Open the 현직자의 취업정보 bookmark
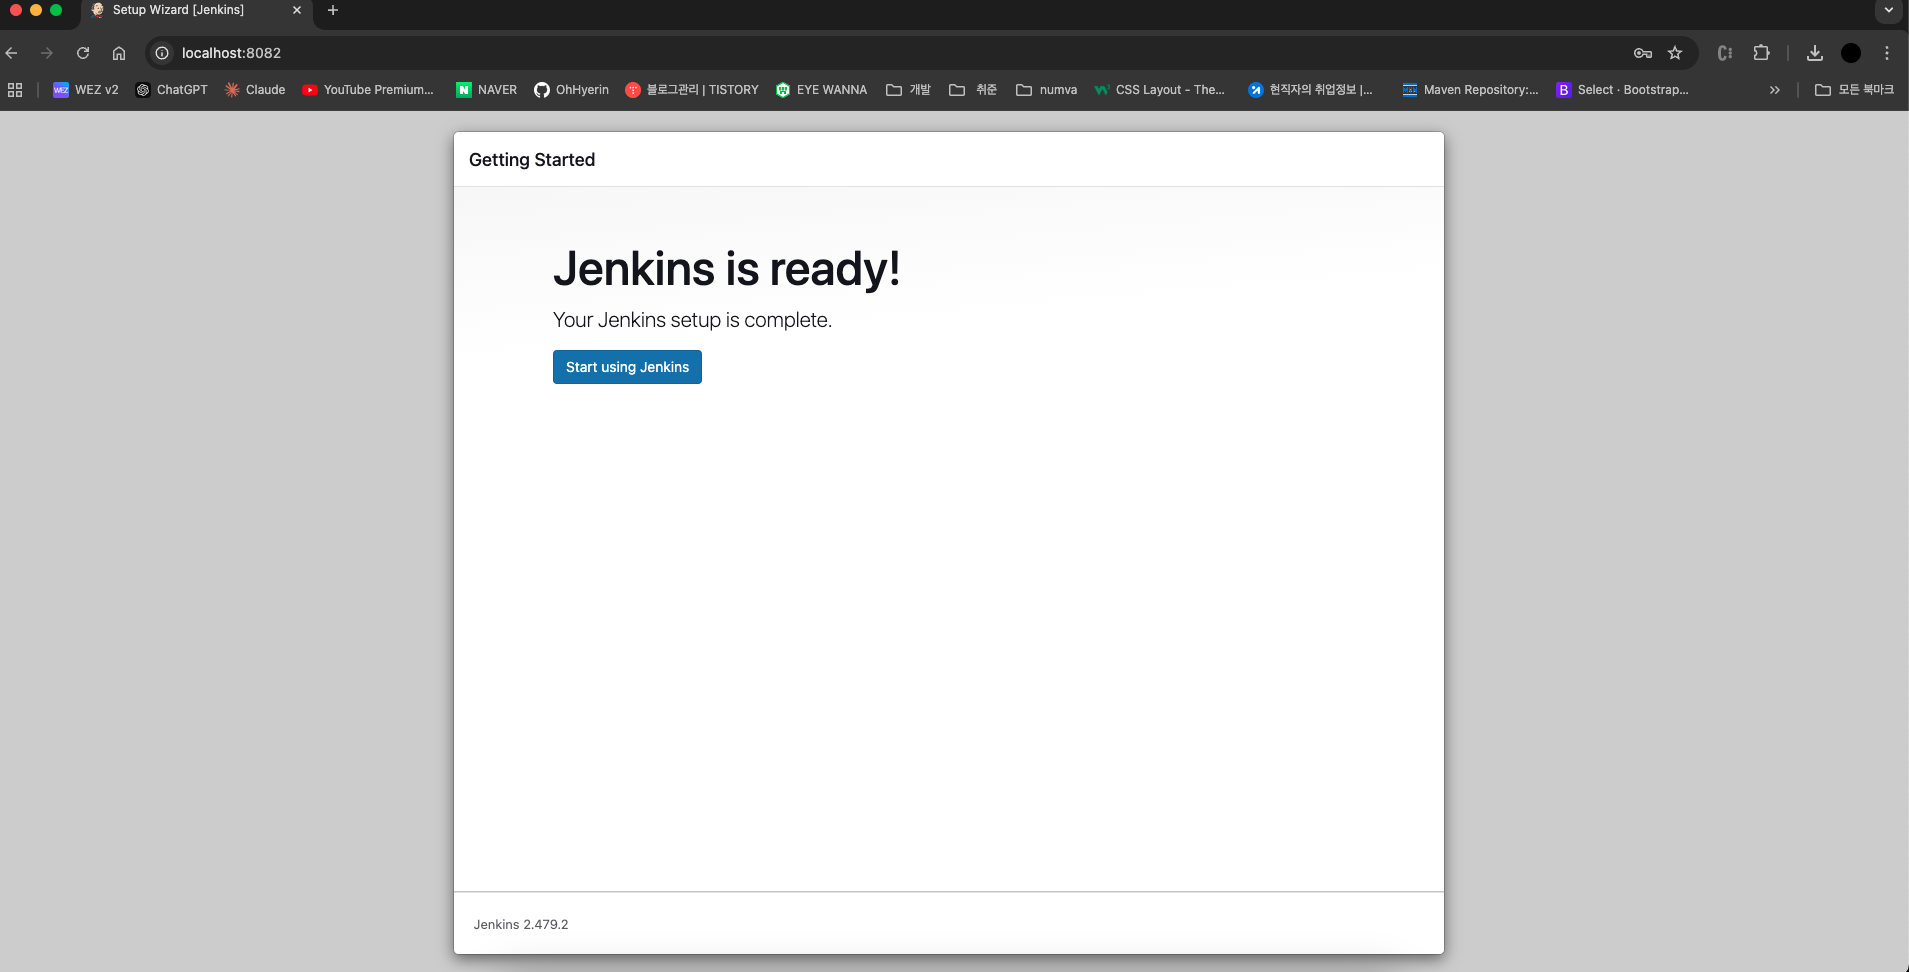This screenshot has height=972, width=1909. pos(1311,90)
